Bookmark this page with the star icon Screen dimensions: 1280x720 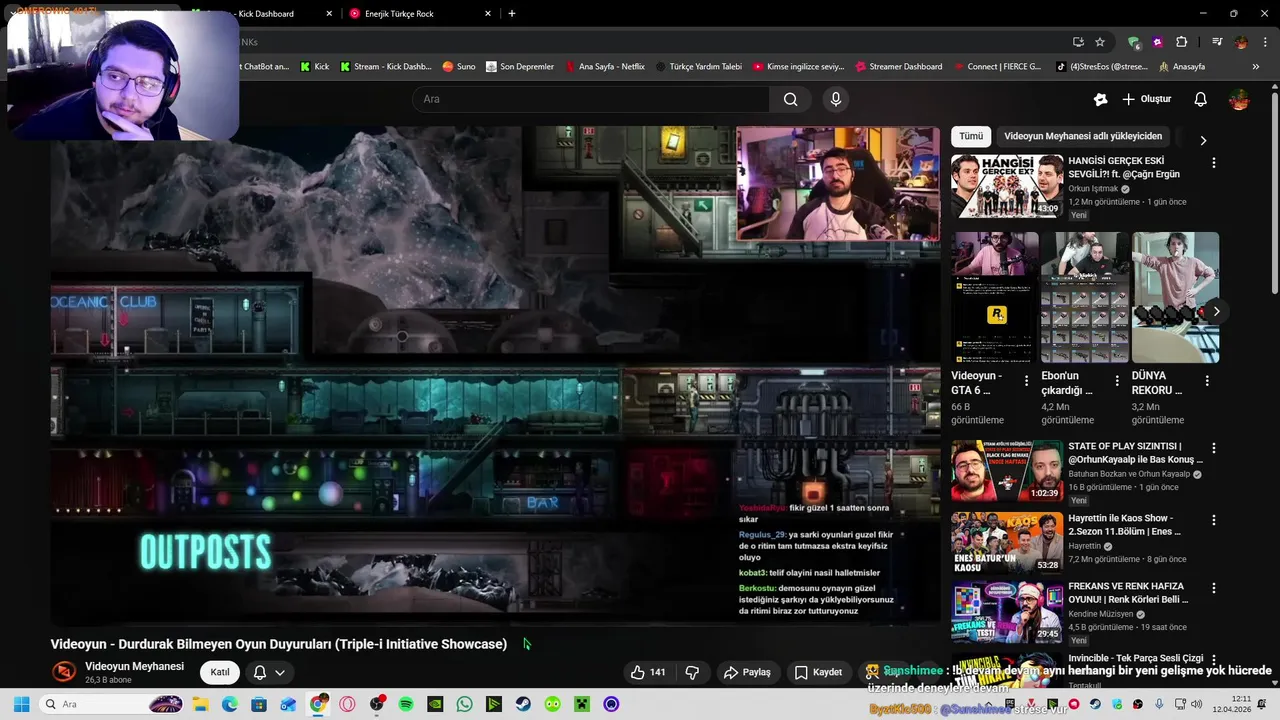(x=1100, y=42)
